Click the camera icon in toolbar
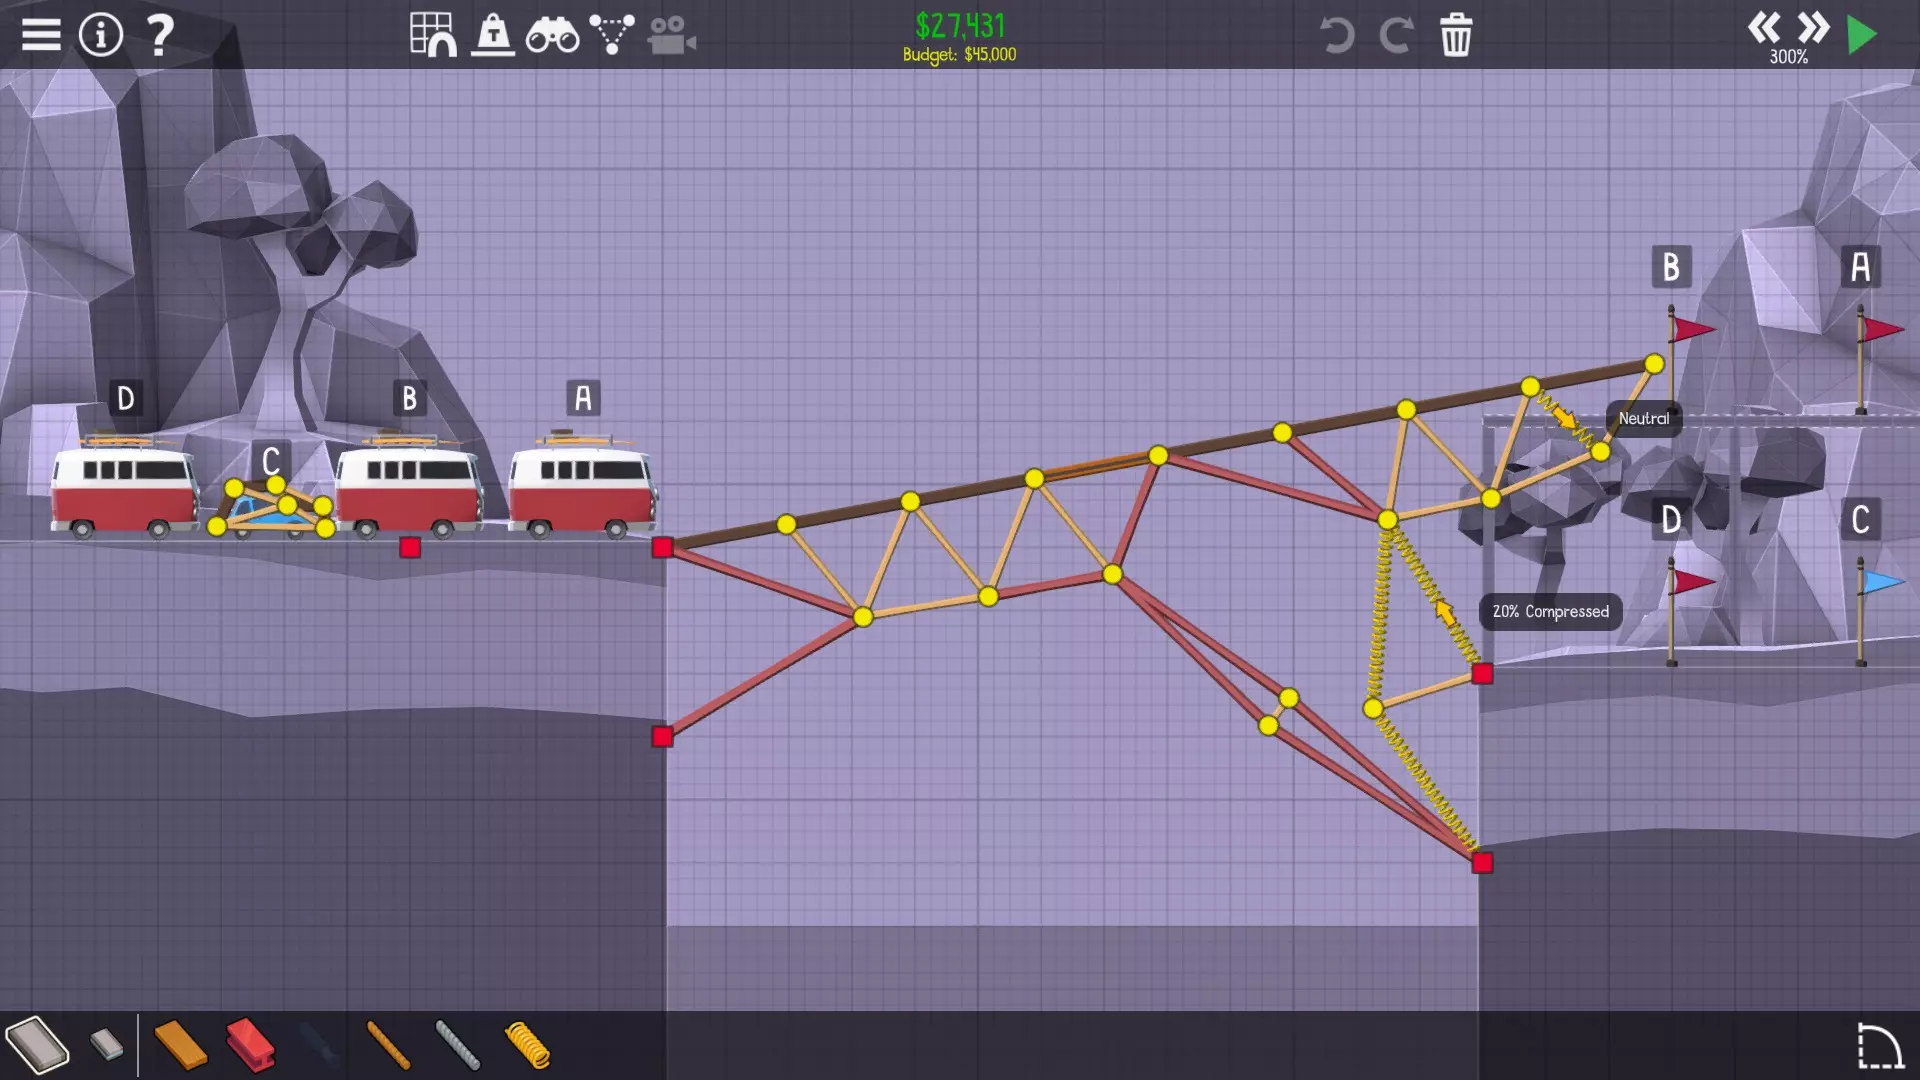1920x1080 pixels. pyautogui.click(x=671, y=35)
